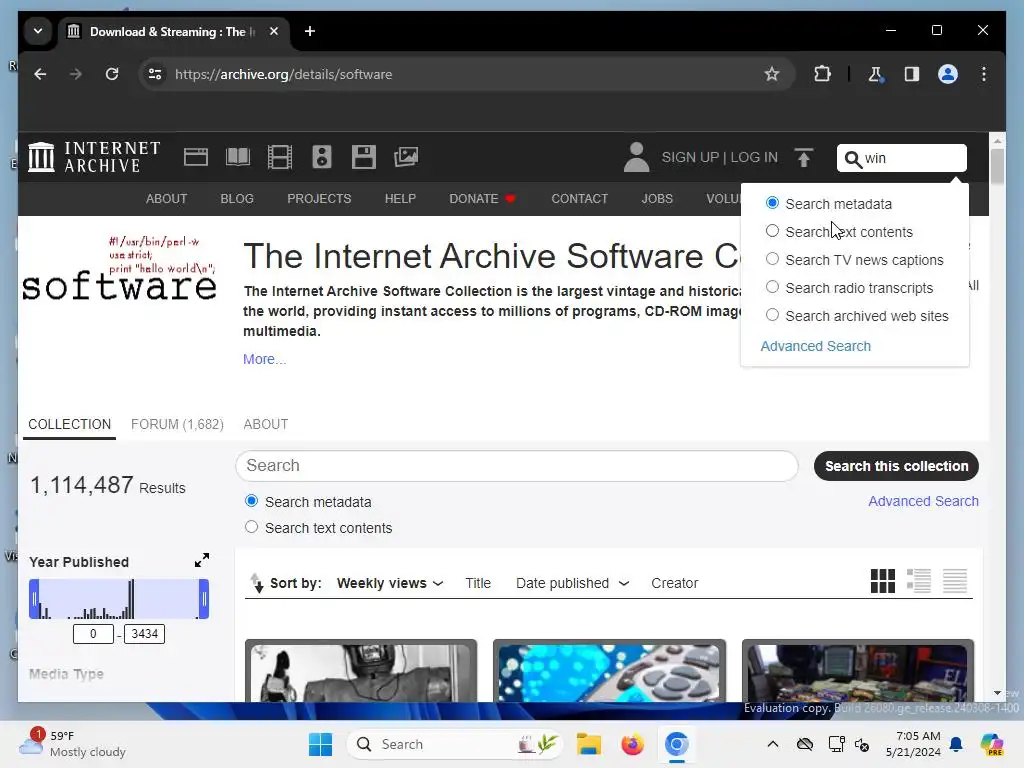This screenshot has width=1024, height=768.
Task: Click the Upload arrow icon
Action: (x=804, y=157)
